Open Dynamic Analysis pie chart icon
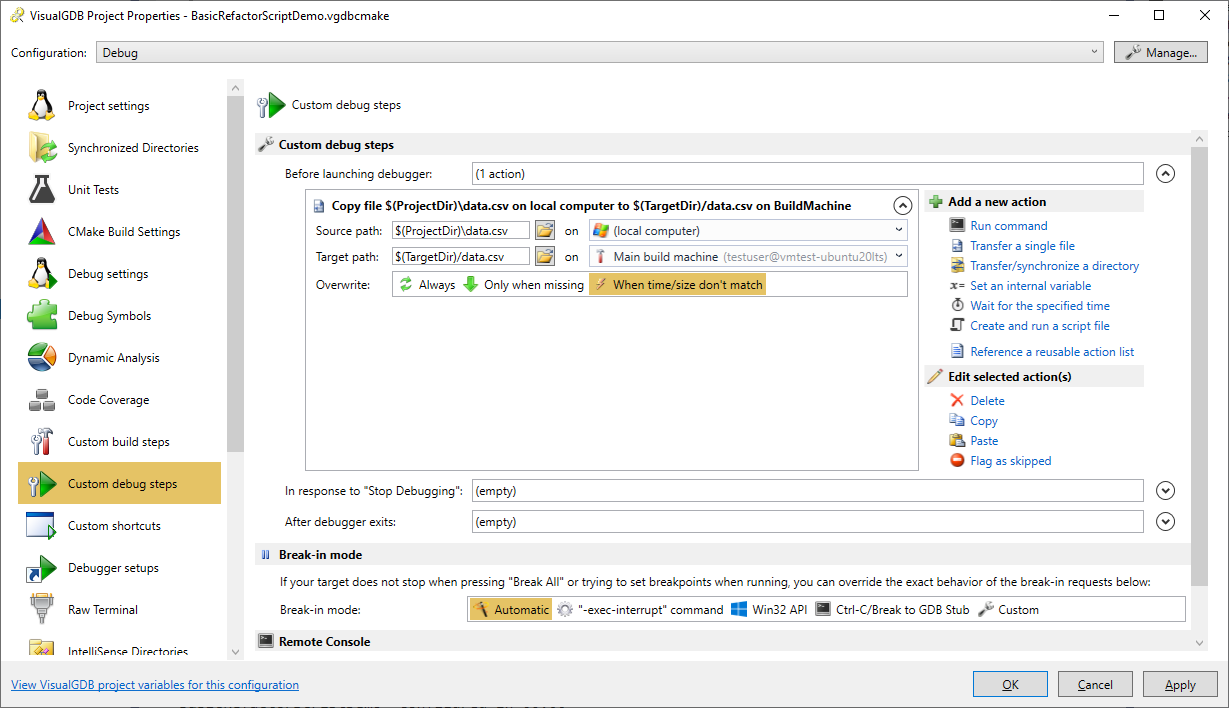Image resolution: width=1229 pixels, height=708 pixels. [42, 357]
